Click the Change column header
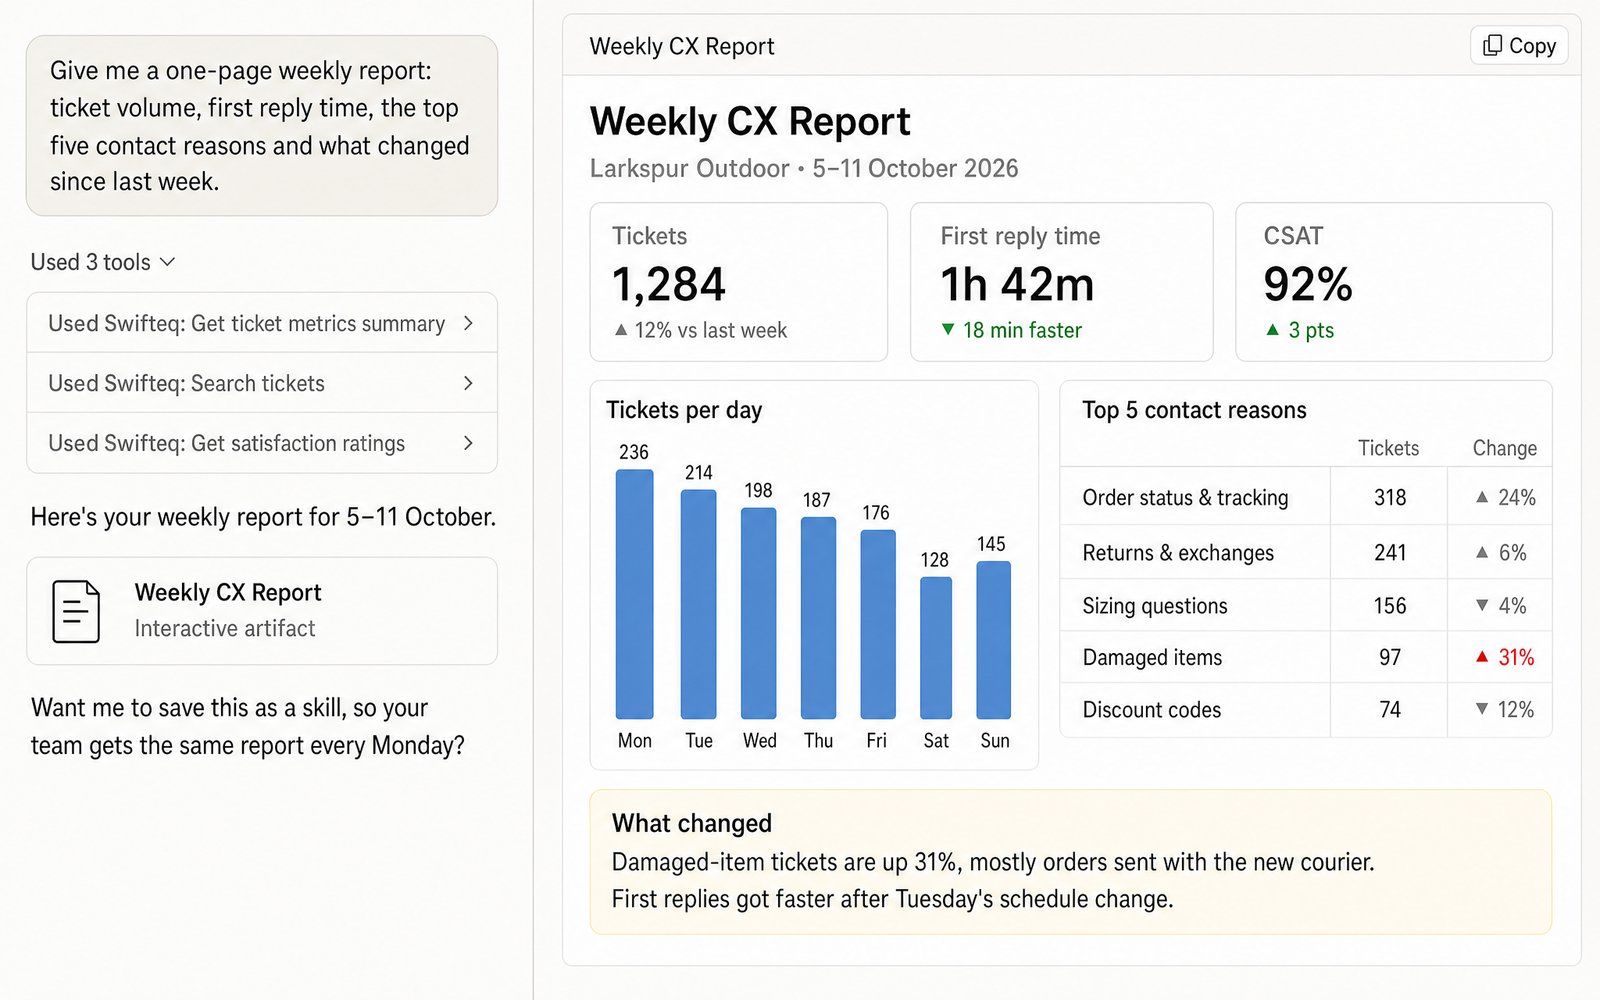This screenshot has height=1000, width=1600. tap(1504, 448)
